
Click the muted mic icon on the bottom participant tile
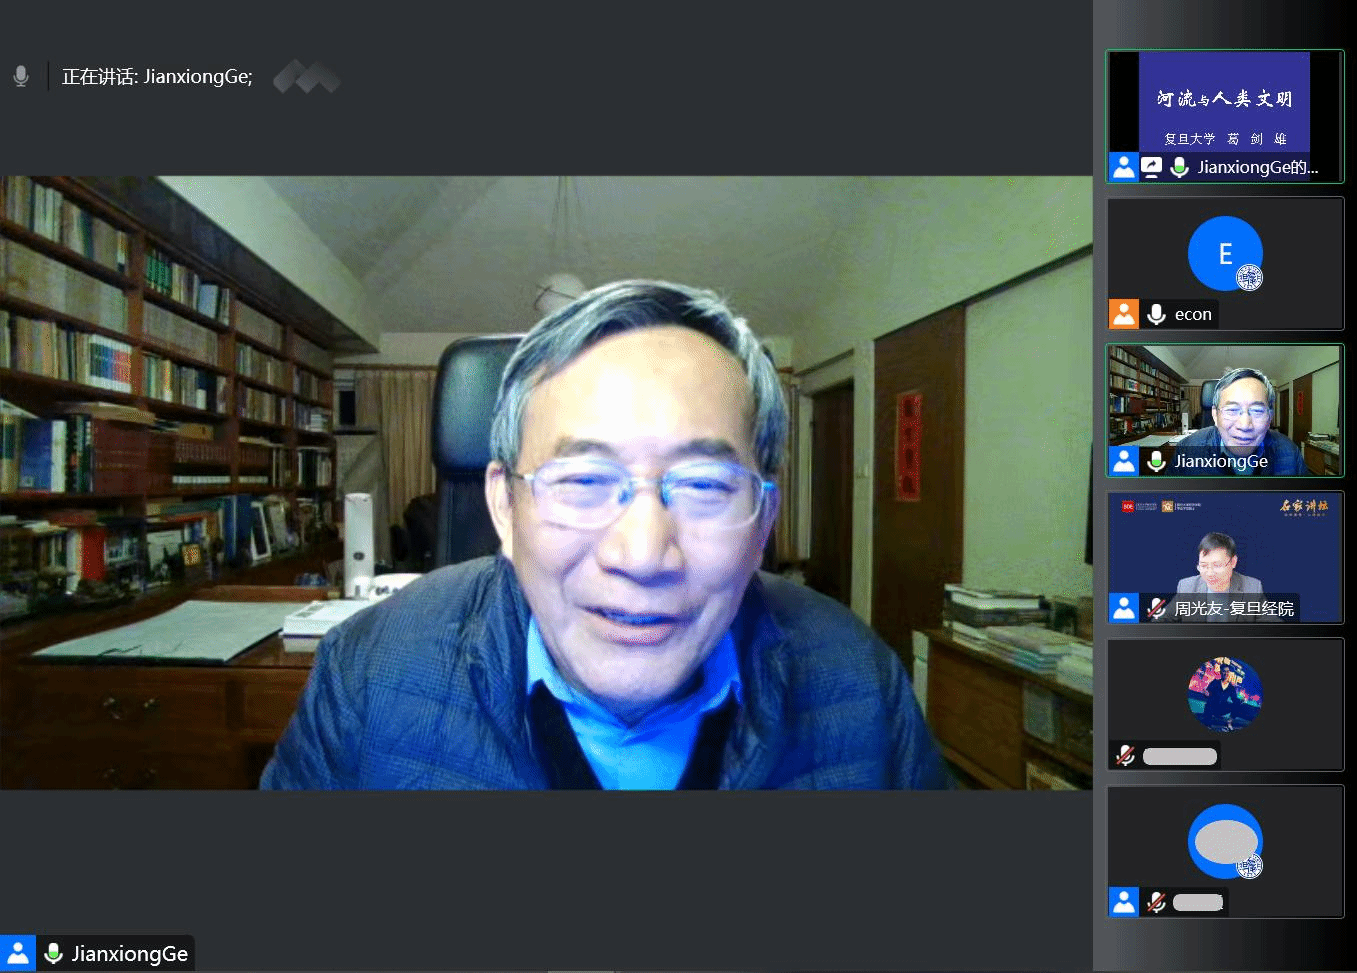[1157, 902]
